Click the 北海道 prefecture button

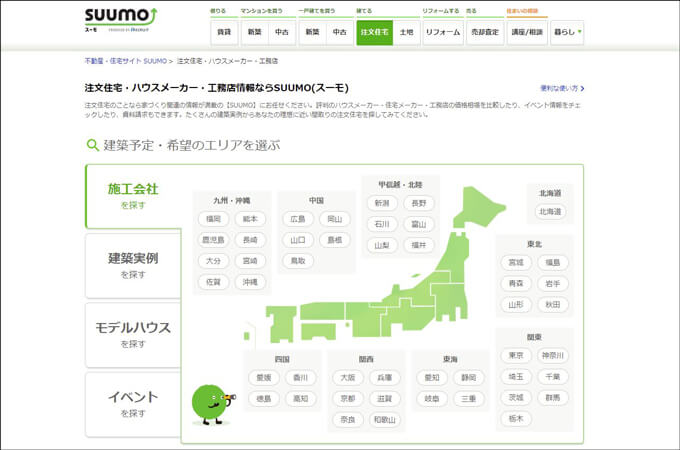[550, 212]
